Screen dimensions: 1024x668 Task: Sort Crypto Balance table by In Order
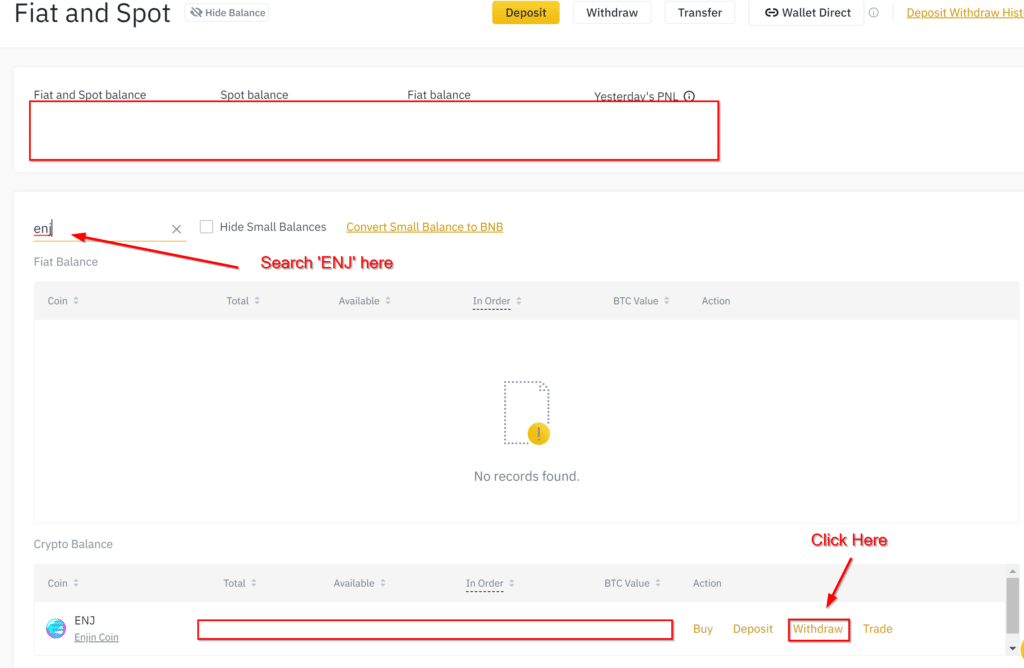click(490, 584)
